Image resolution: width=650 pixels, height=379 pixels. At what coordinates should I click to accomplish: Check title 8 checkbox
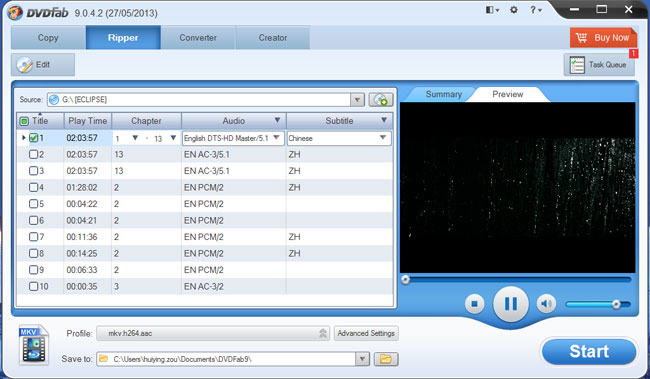(x=34, y=253)
